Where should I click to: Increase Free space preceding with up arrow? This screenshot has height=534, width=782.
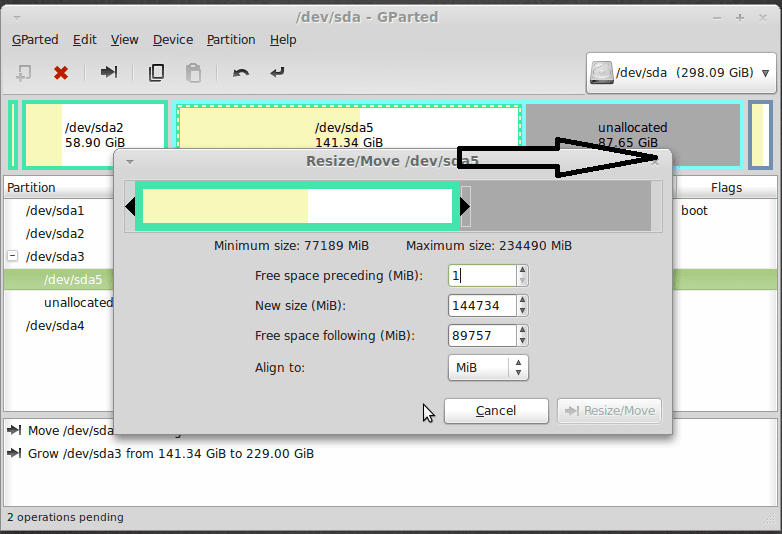tap(522, 270)
